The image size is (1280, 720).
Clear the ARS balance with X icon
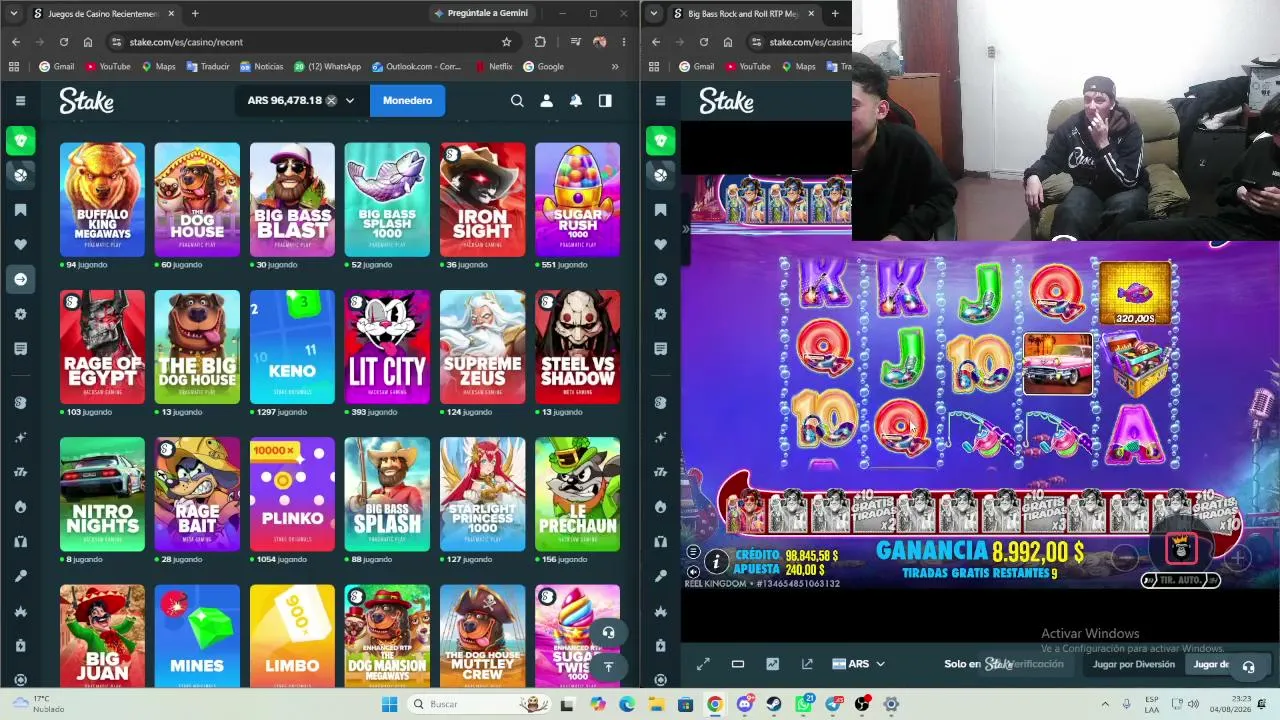(x=331, y=100)
